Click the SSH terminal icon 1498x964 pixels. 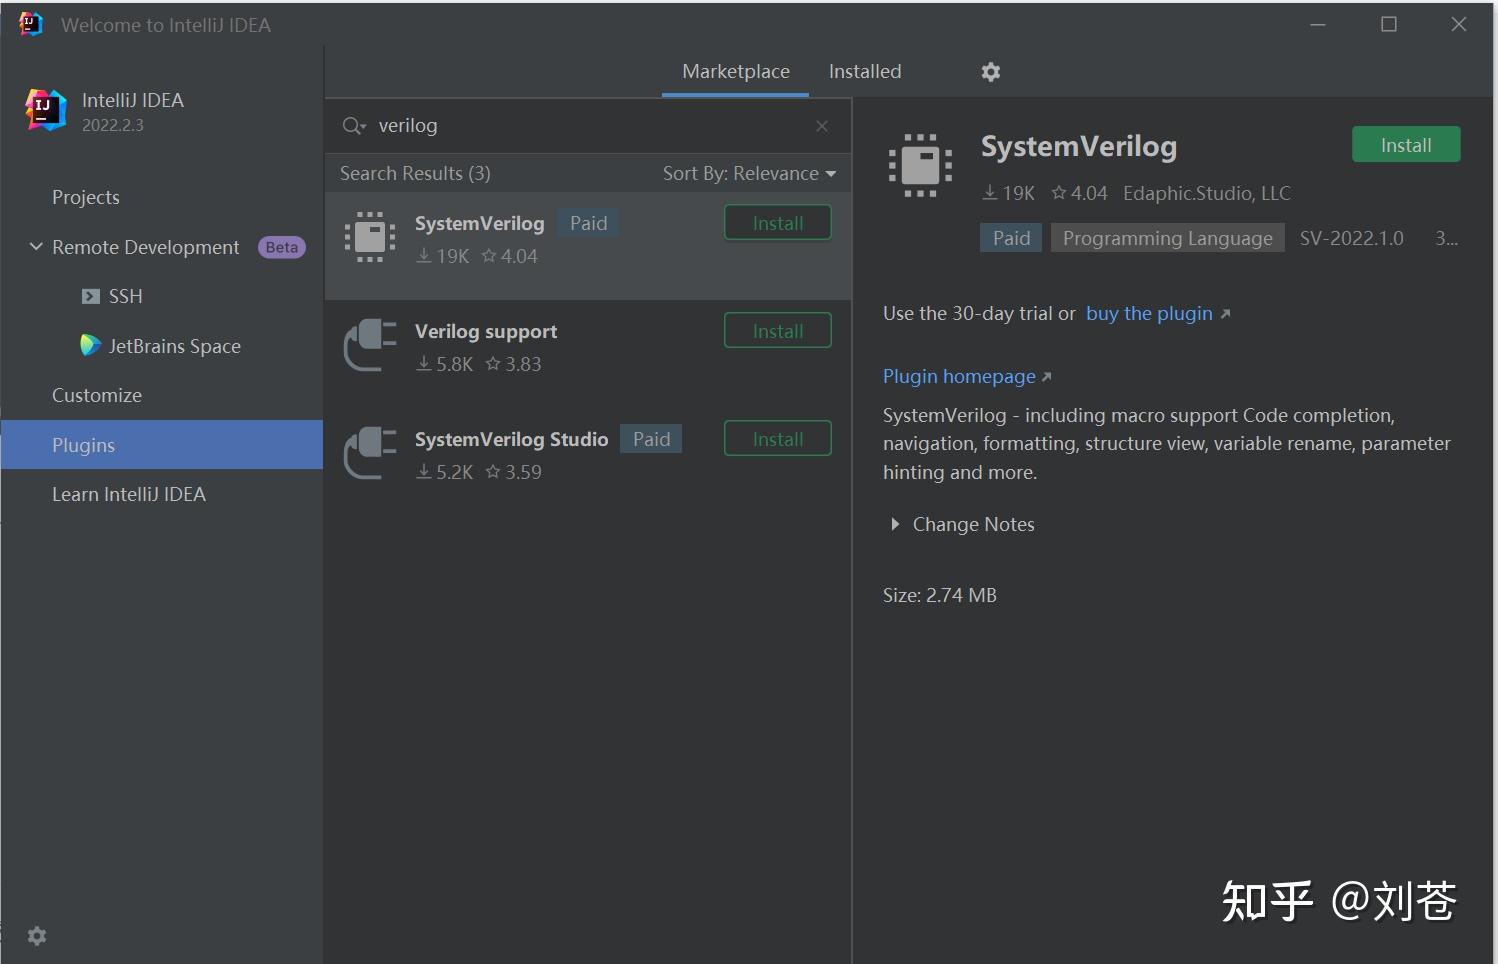[x=90, y=296]
